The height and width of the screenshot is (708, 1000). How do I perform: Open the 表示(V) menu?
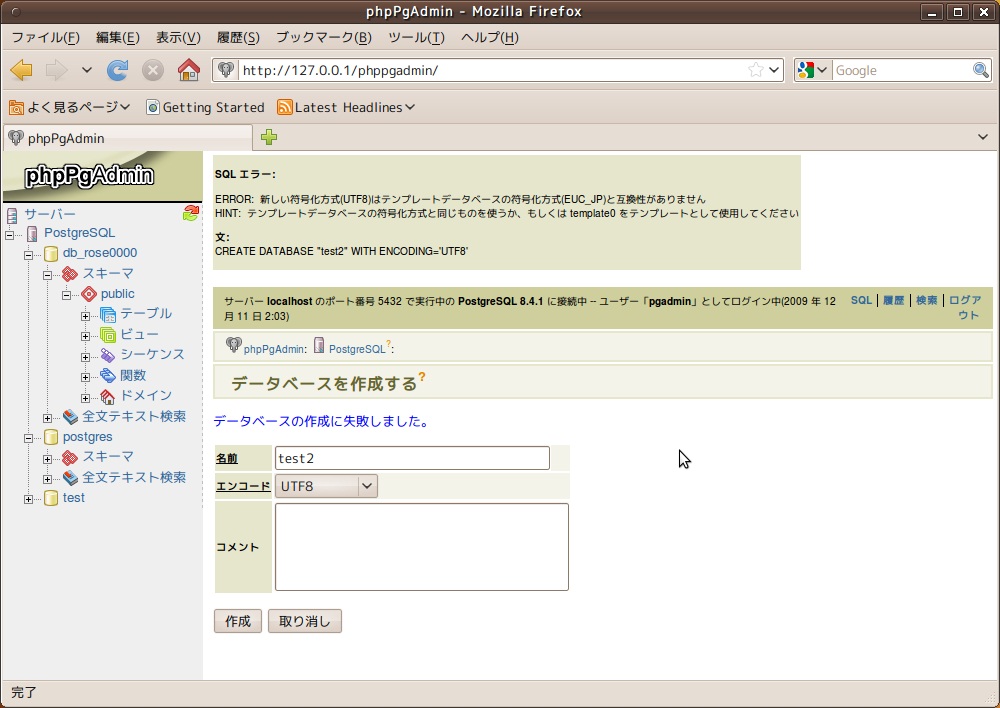pyautogui.click(x=179, y=38)
